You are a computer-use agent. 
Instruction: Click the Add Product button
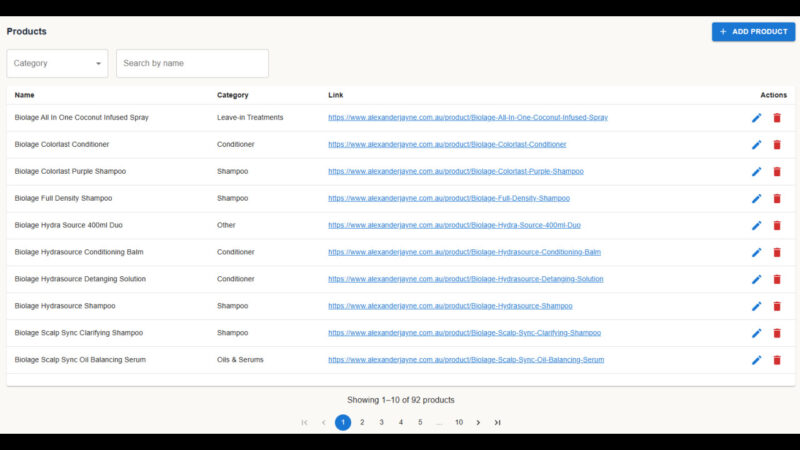click(753, 32)
